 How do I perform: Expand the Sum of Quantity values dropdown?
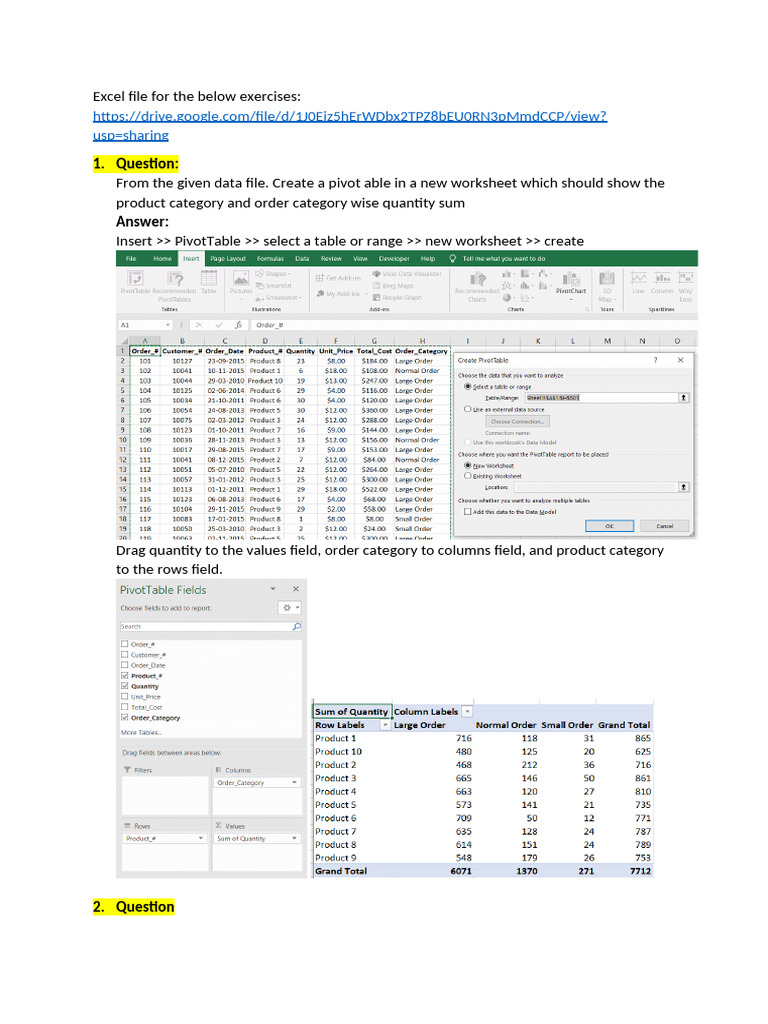tap(294, 839)
